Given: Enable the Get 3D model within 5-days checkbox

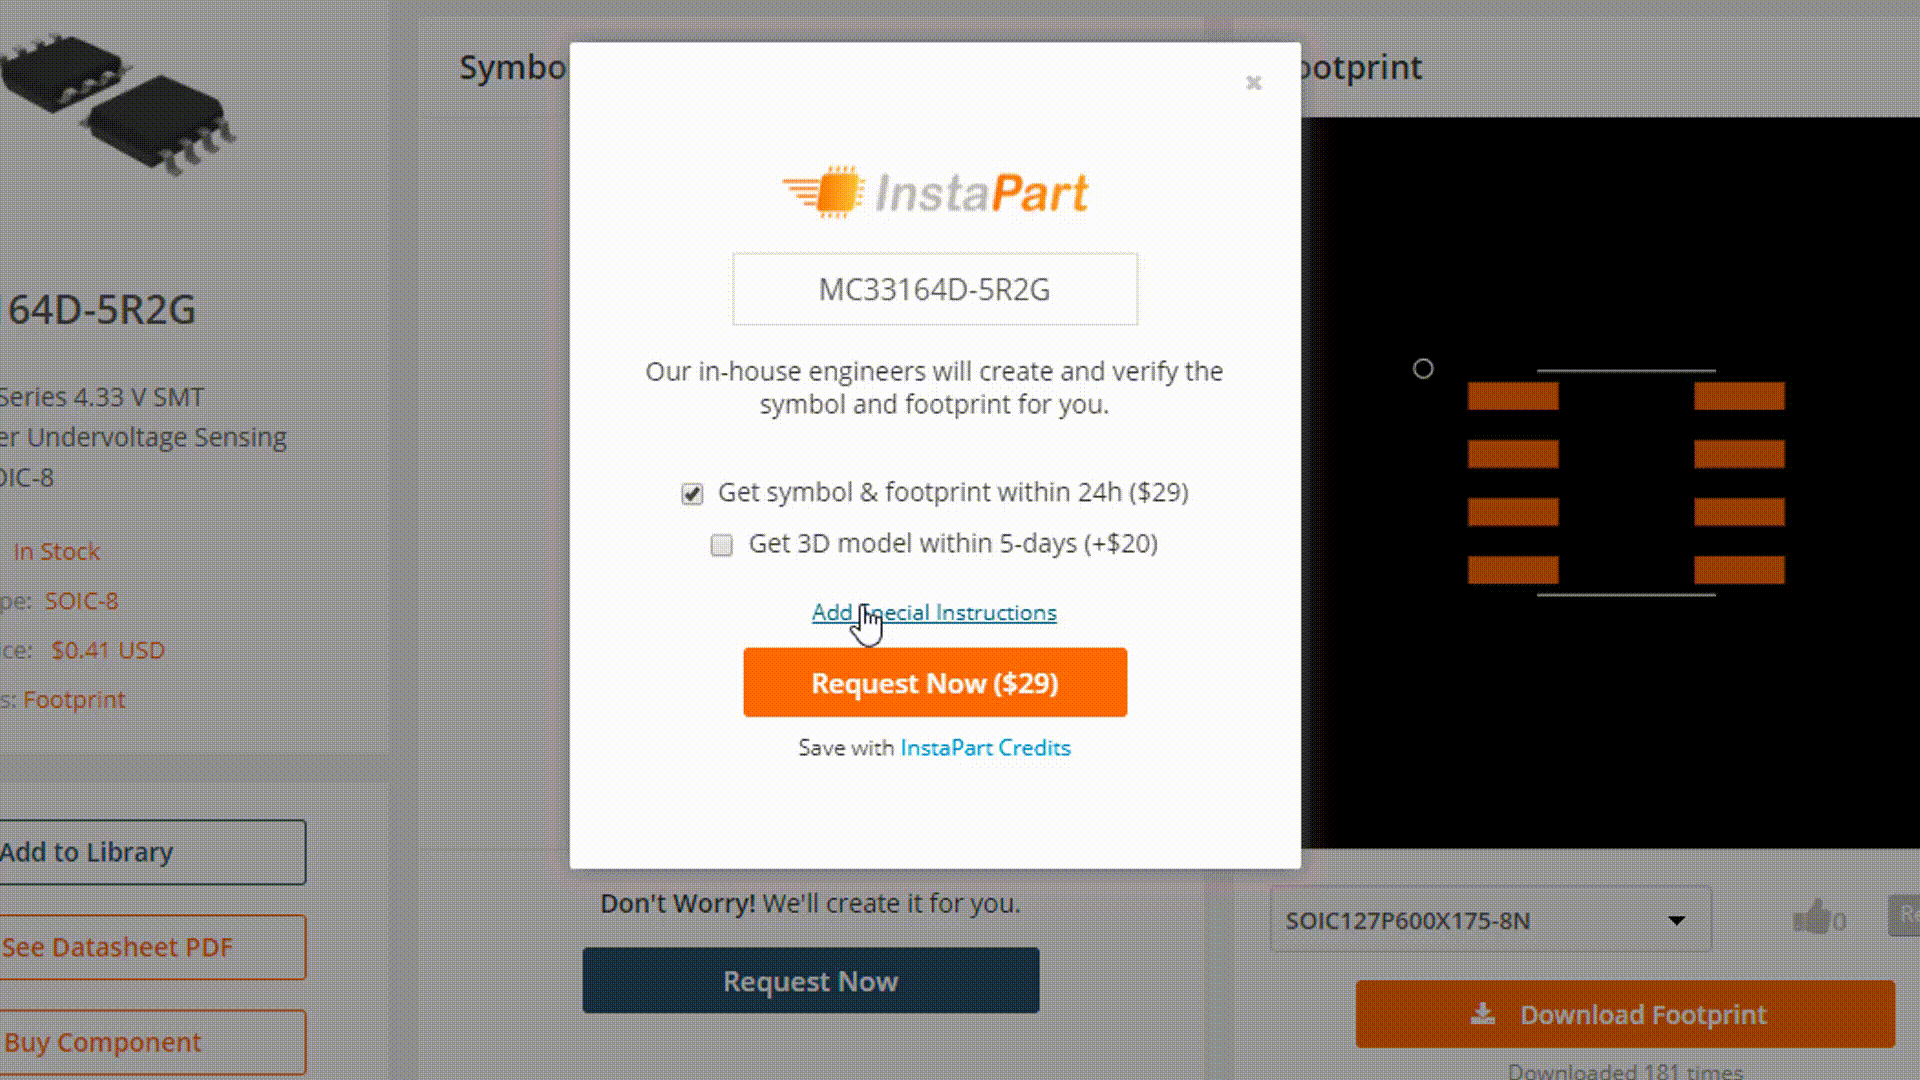Looking at the screenshot, I should coord(721,545).
